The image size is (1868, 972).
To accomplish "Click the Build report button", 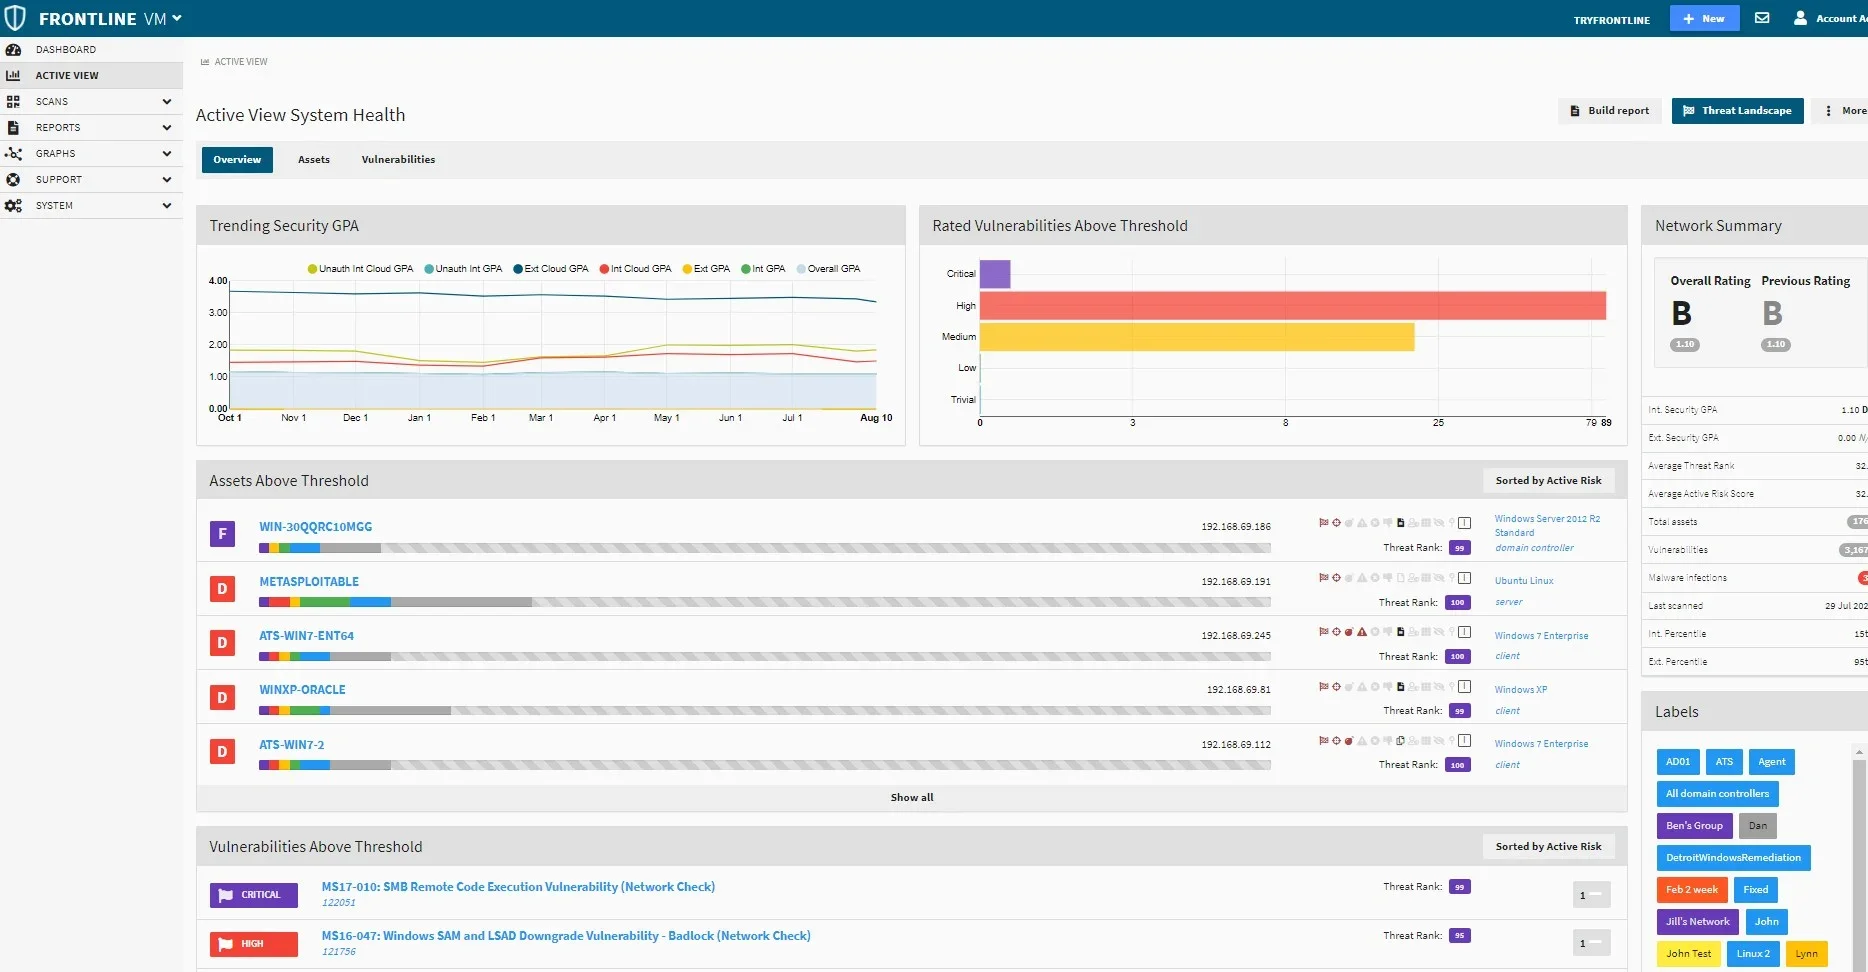I will [x=1609, y=110].
